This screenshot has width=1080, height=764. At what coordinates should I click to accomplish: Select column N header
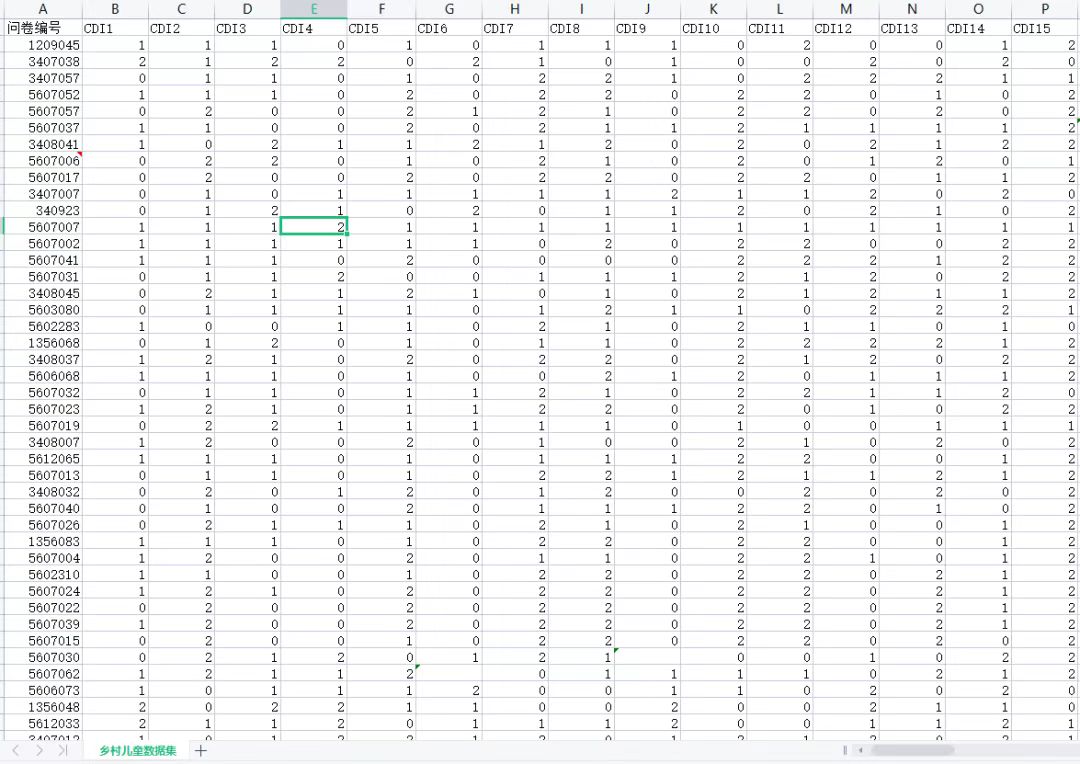coord(911,9)
